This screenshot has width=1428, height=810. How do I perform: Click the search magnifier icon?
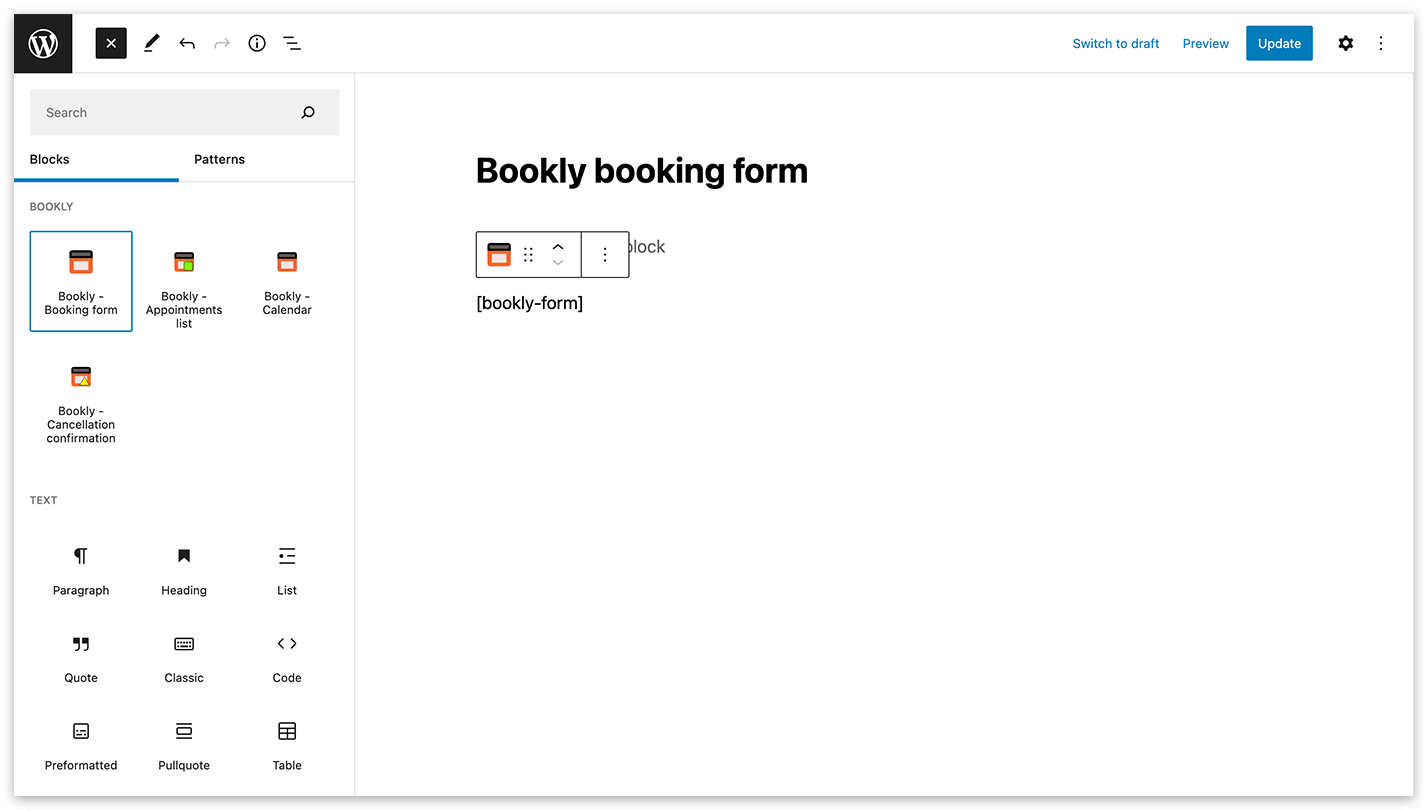click(x=308, y=112)
